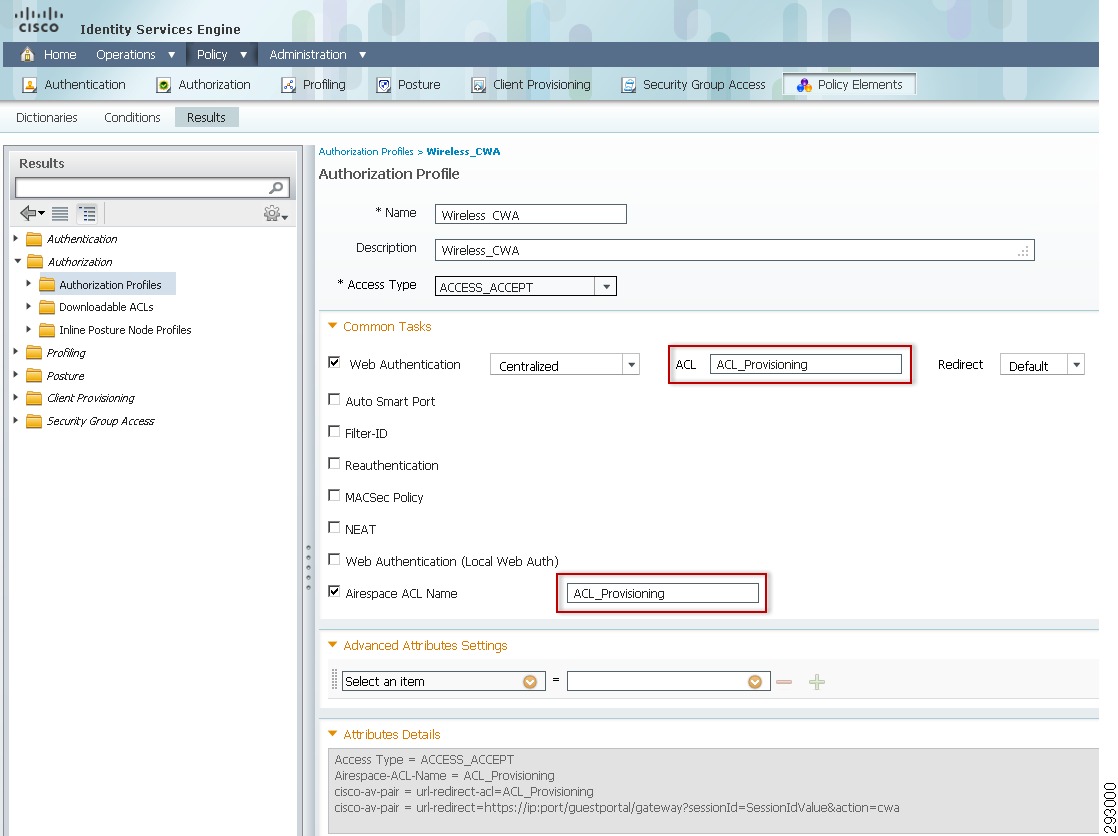Click the Name field containing Wireless_CWA
The width and height of the screenshot is (1118, 836).
[x=530, y=215]
